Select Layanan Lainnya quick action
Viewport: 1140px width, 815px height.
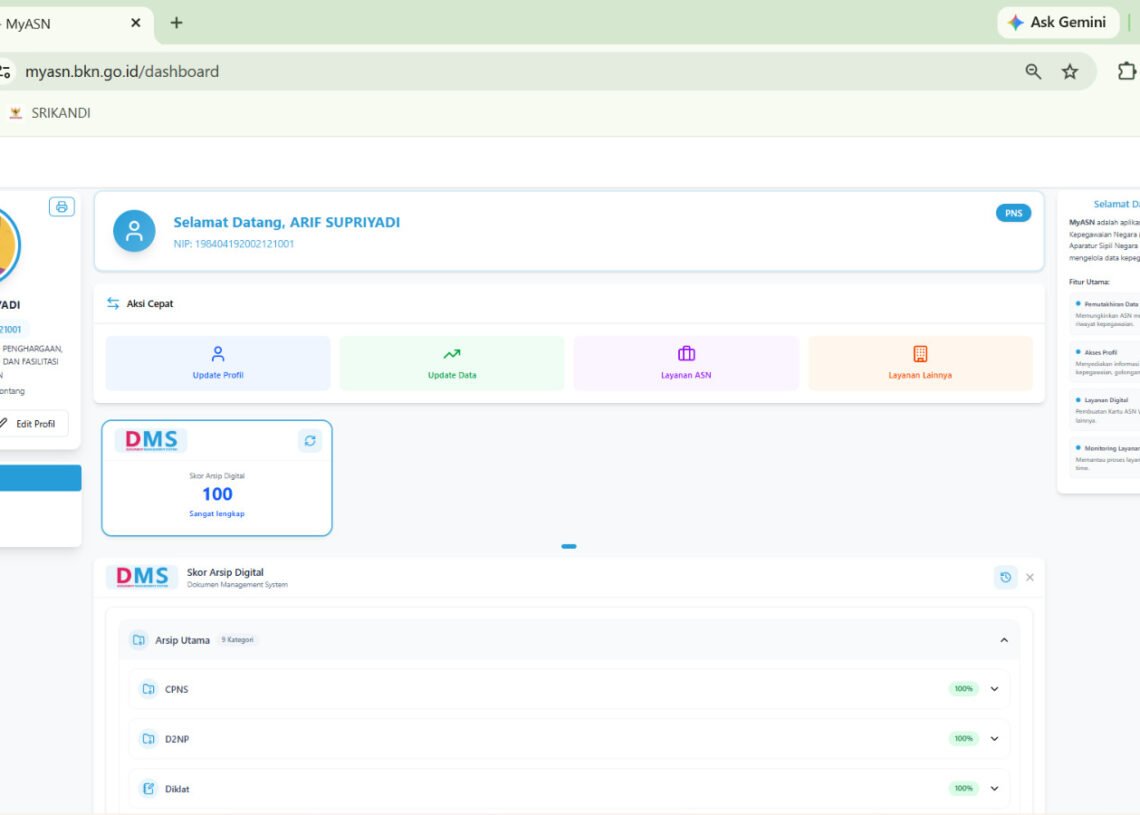(920, 363)
